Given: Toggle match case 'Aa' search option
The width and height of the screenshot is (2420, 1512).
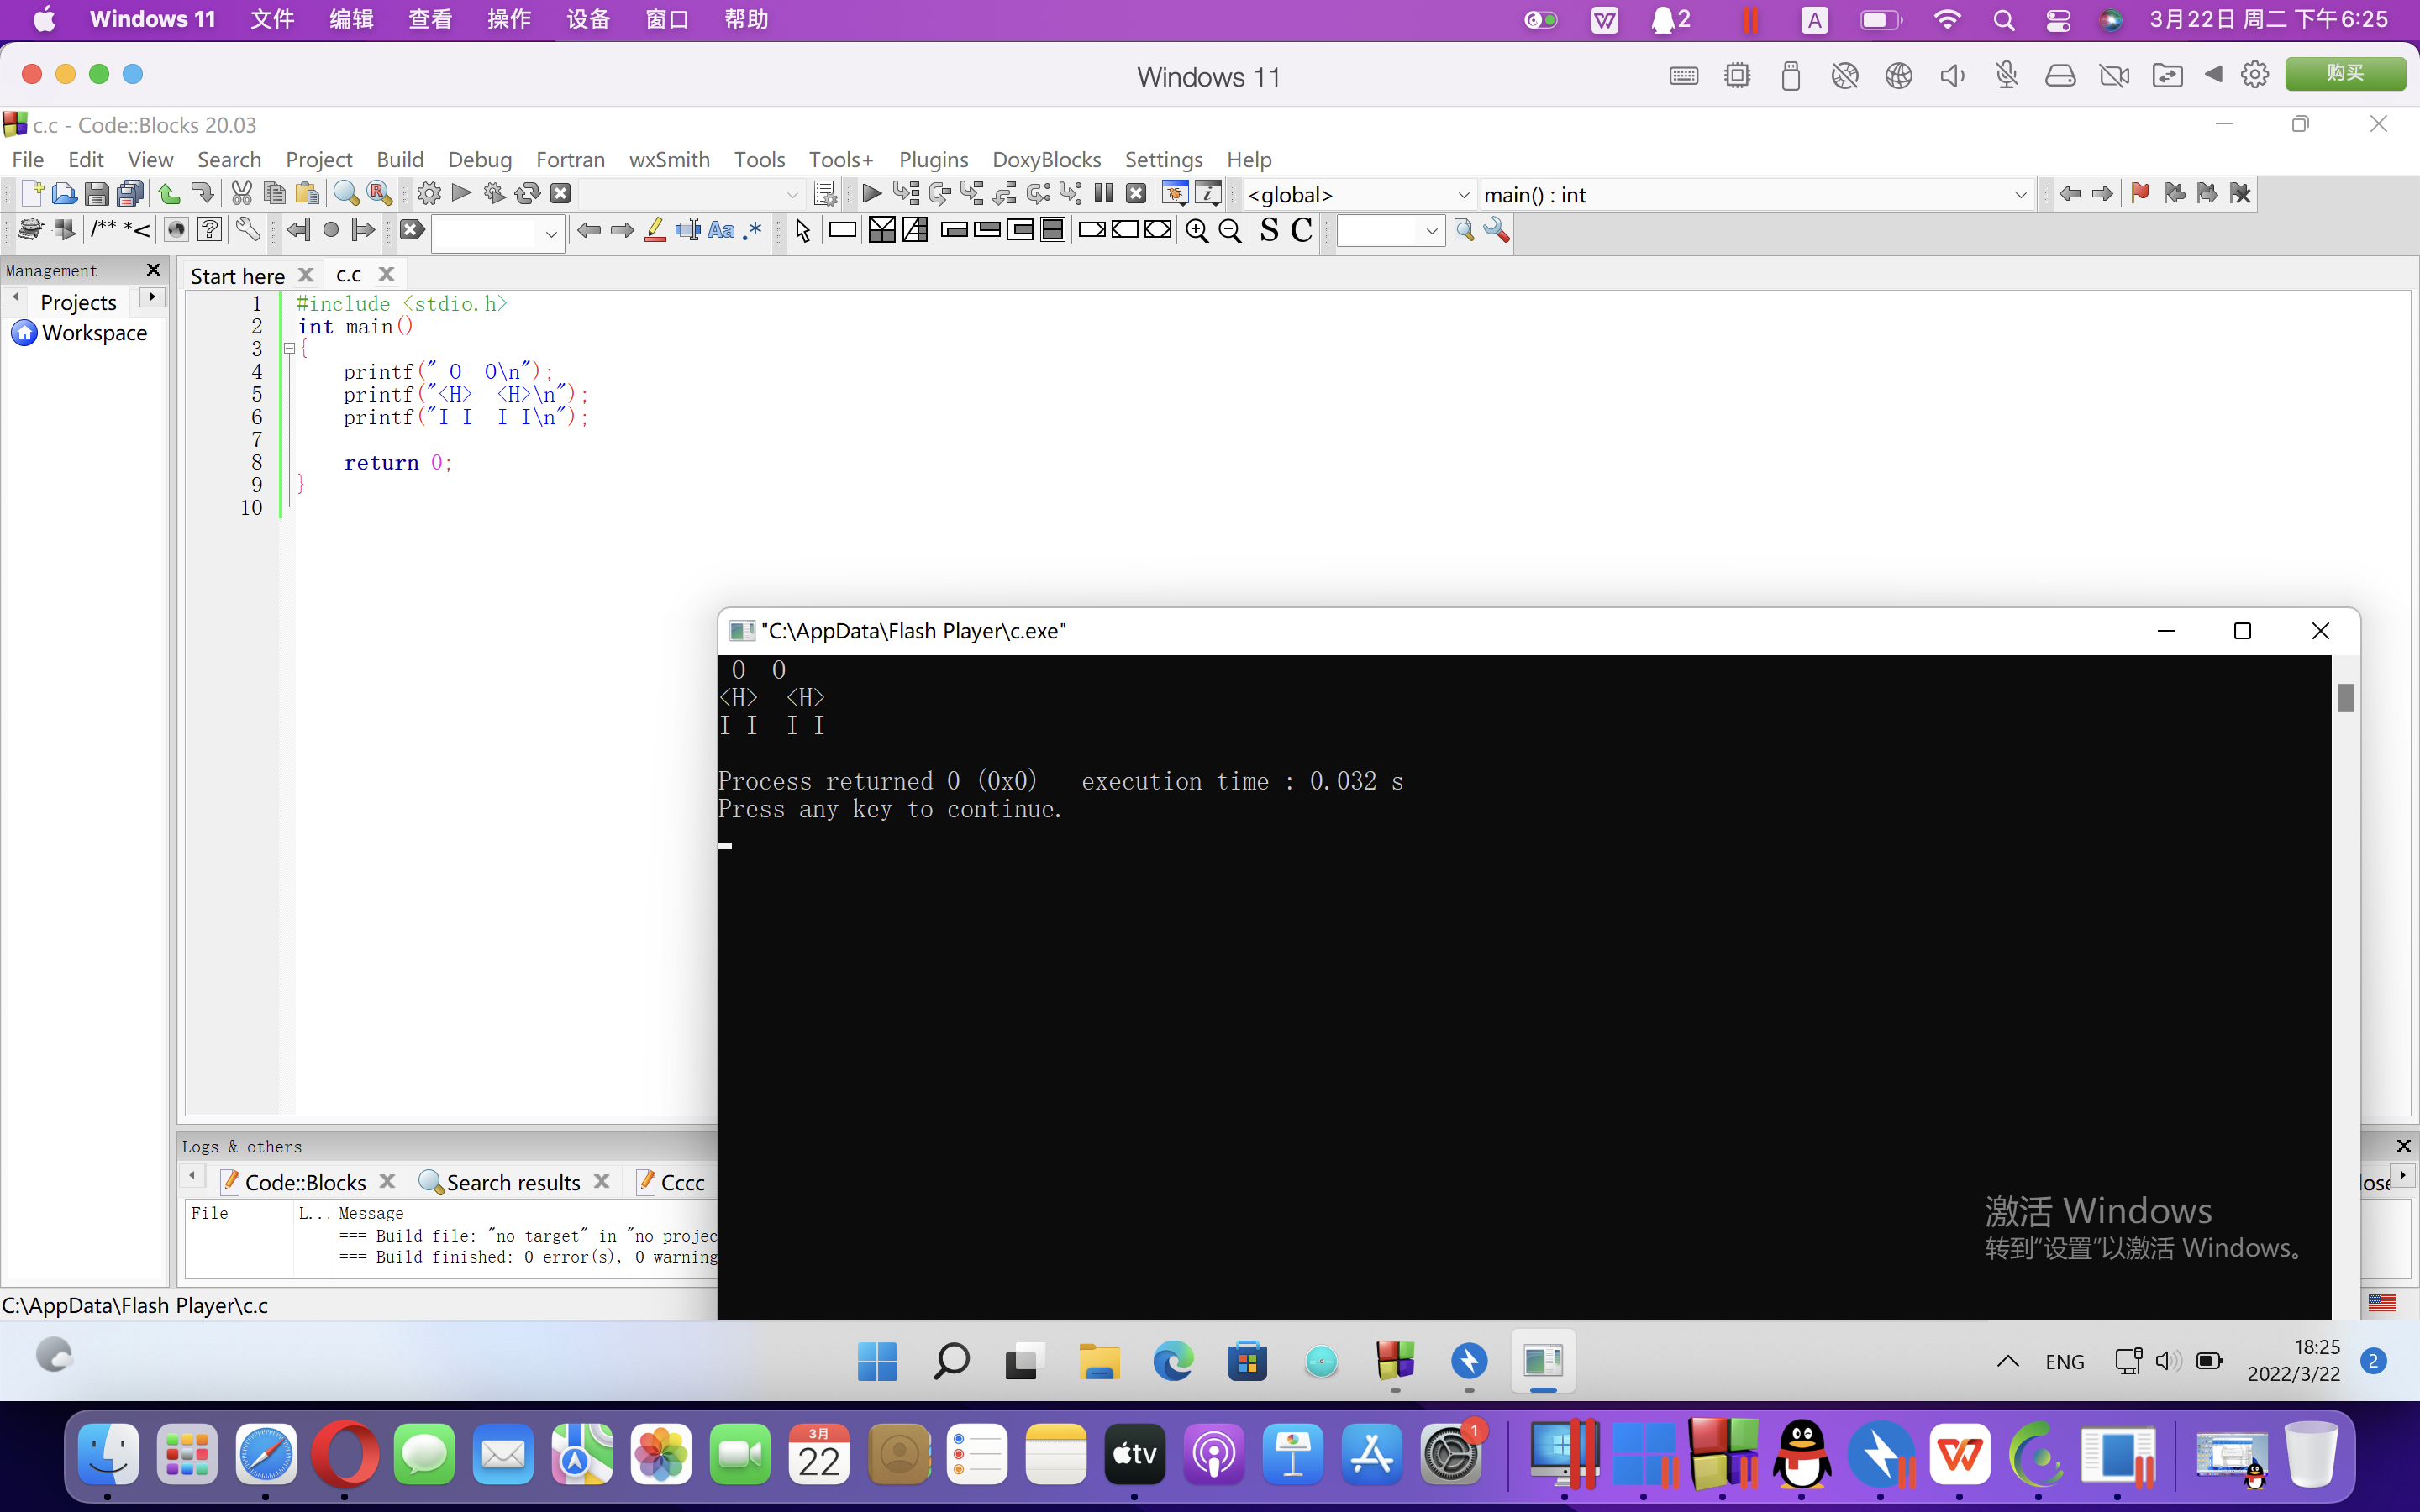Looking at the screenshot, I should point(720,231).
